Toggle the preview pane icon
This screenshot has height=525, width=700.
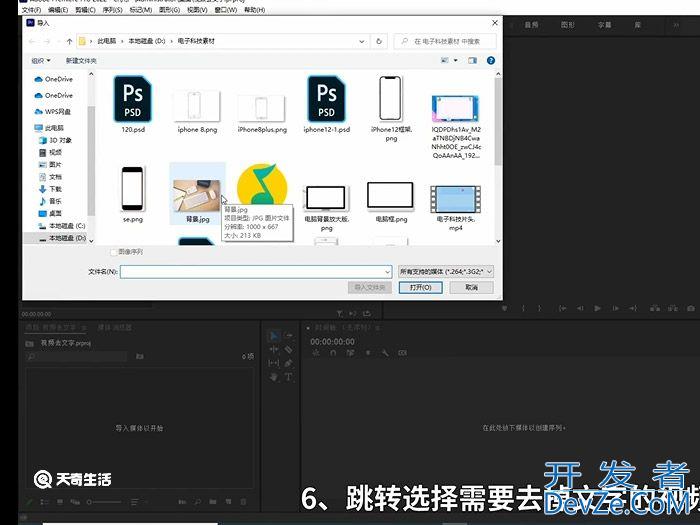coord(472,60)
